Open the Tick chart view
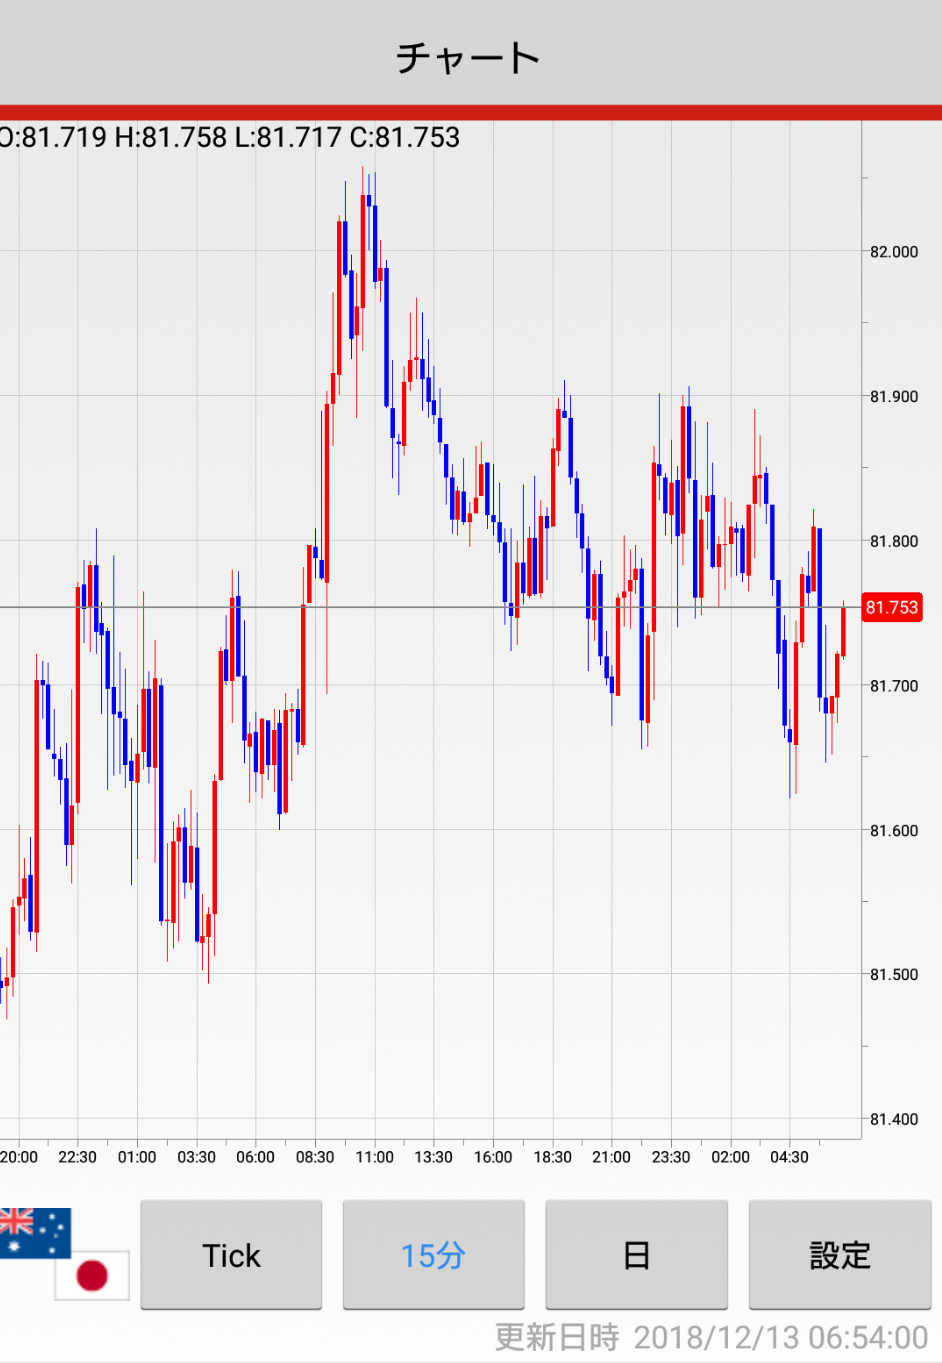This screenshot has width=942, height=1363. click(x=231, y=1255)
